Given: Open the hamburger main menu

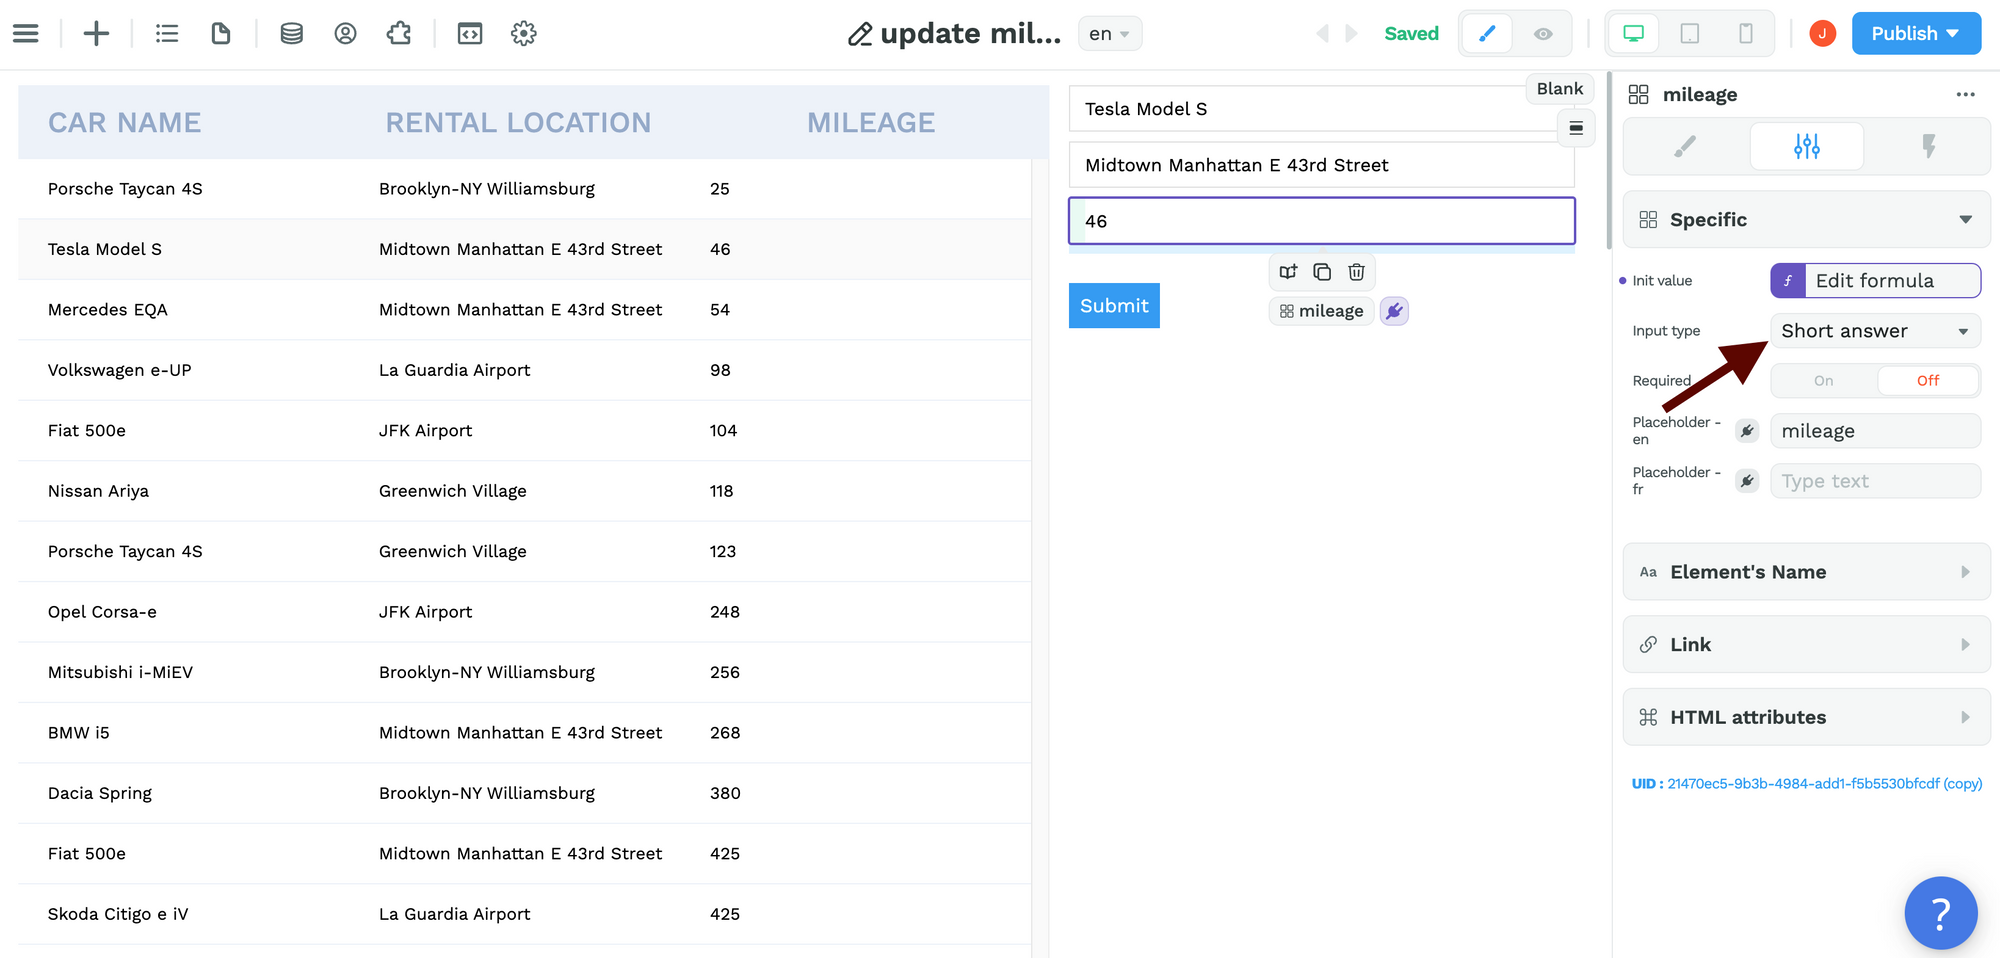Looking at the screenshot, I should point(26,33).
